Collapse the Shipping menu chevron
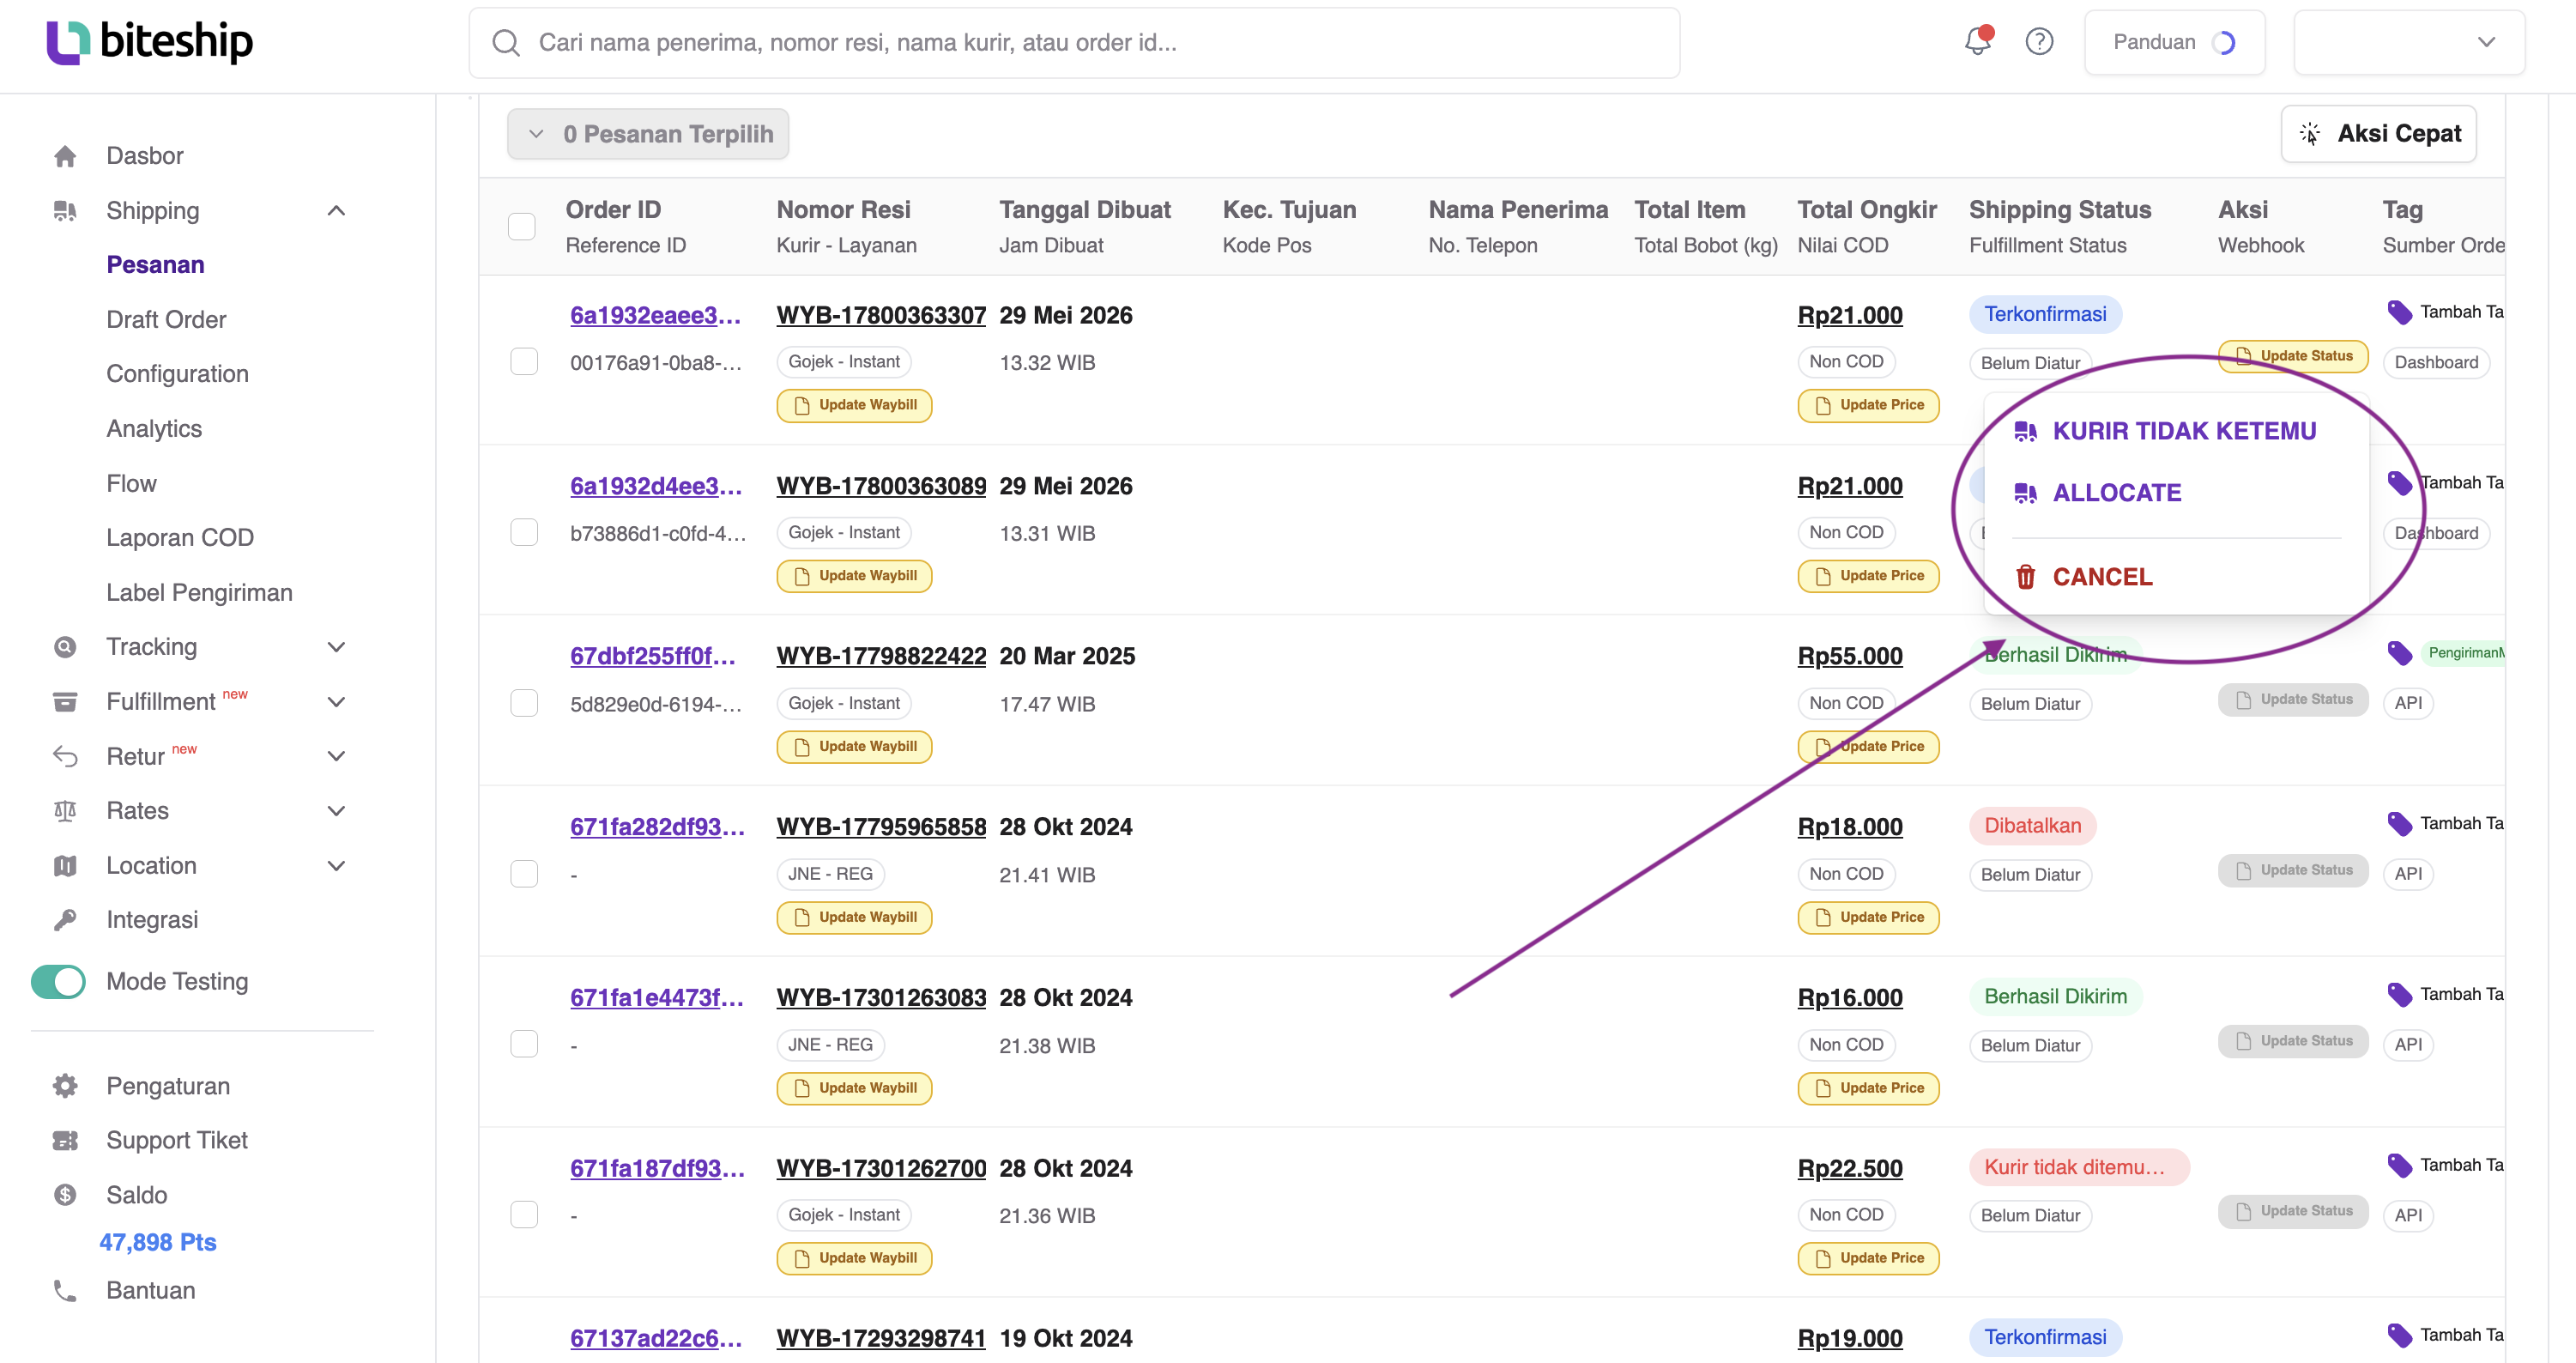This screenshot has width=2576, height=1363. click(337, 211)
